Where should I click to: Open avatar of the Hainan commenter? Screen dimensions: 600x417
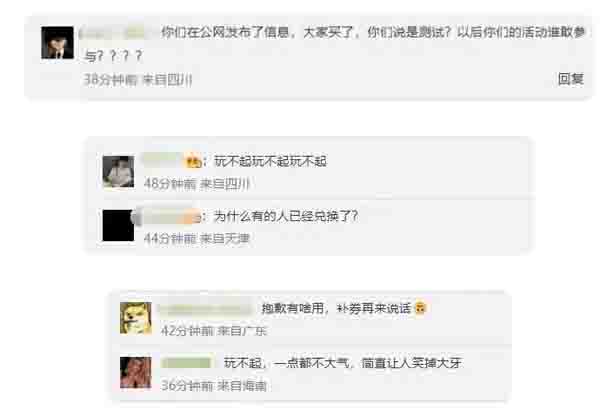136,373
